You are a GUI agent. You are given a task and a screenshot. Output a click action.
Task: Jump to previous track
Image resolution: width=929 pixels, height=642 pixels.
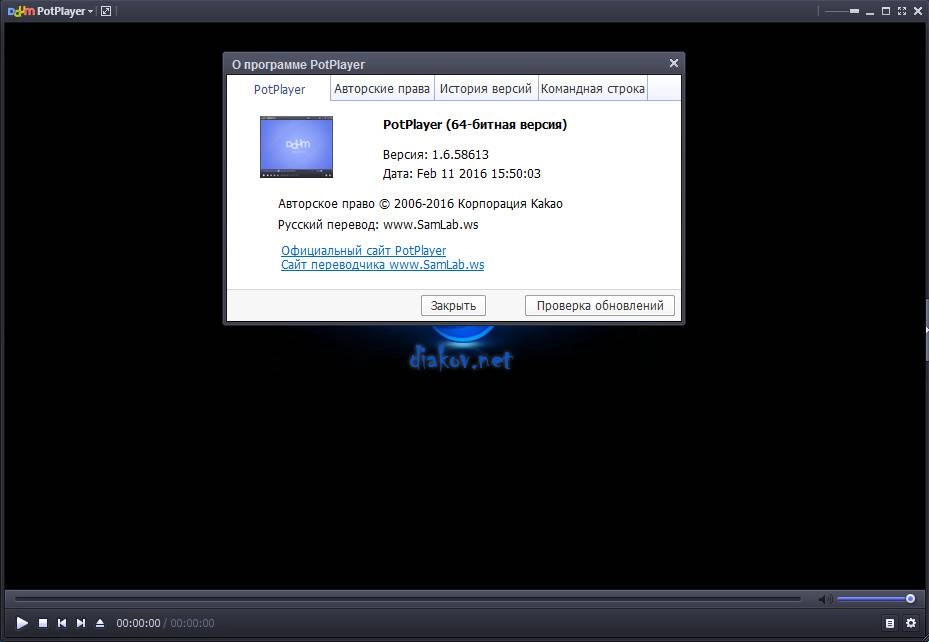pos(62,623)
